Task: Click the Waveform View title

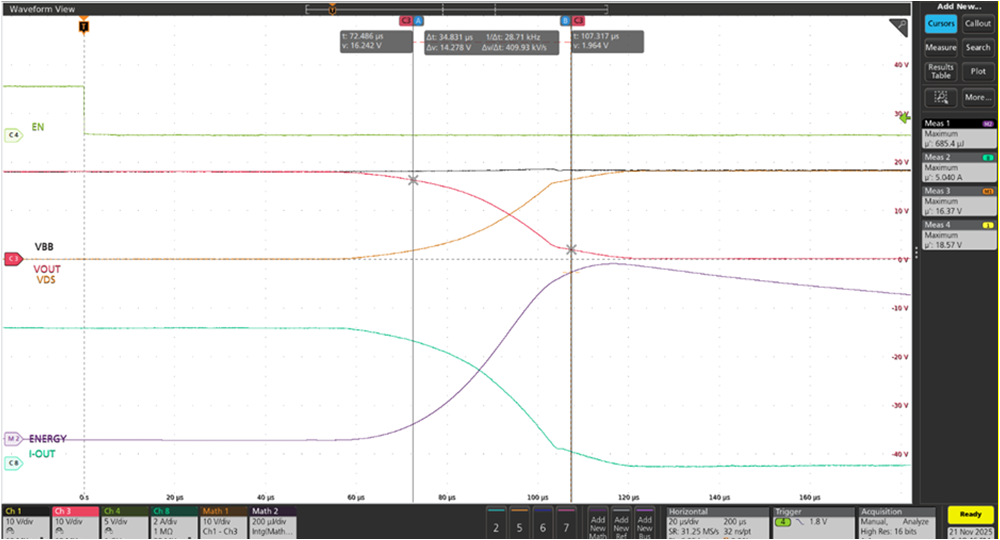Action: pyautogui.click(x=42, y=9)
